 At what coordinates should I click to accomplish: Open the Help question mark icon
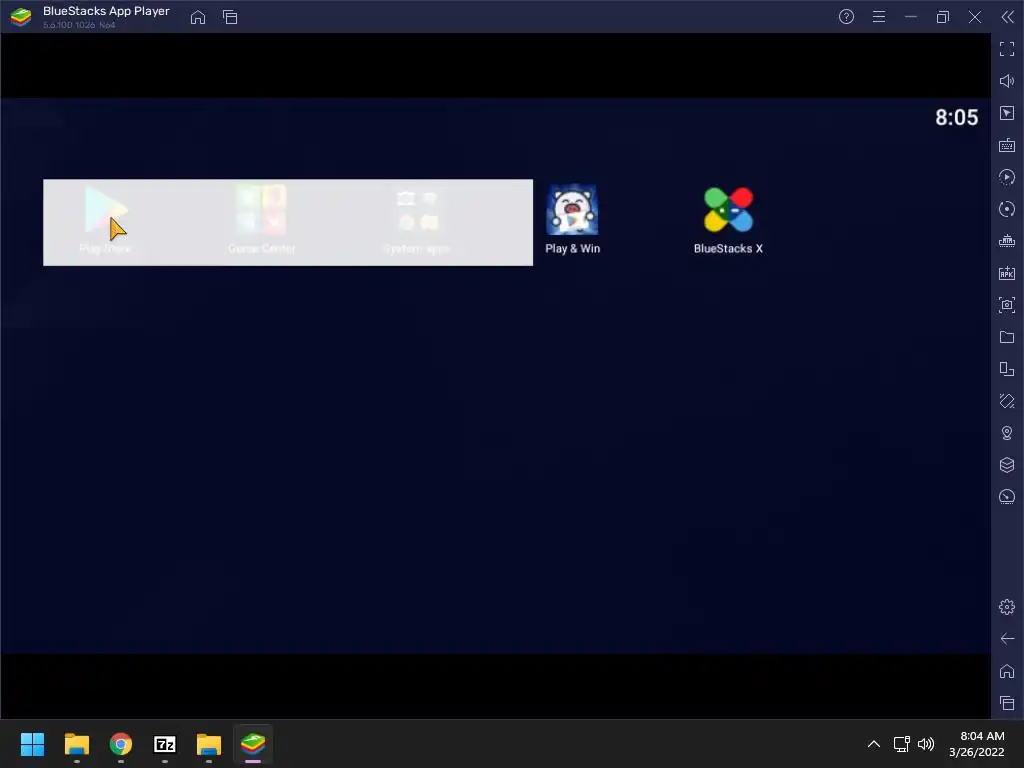tap(846, 17)
